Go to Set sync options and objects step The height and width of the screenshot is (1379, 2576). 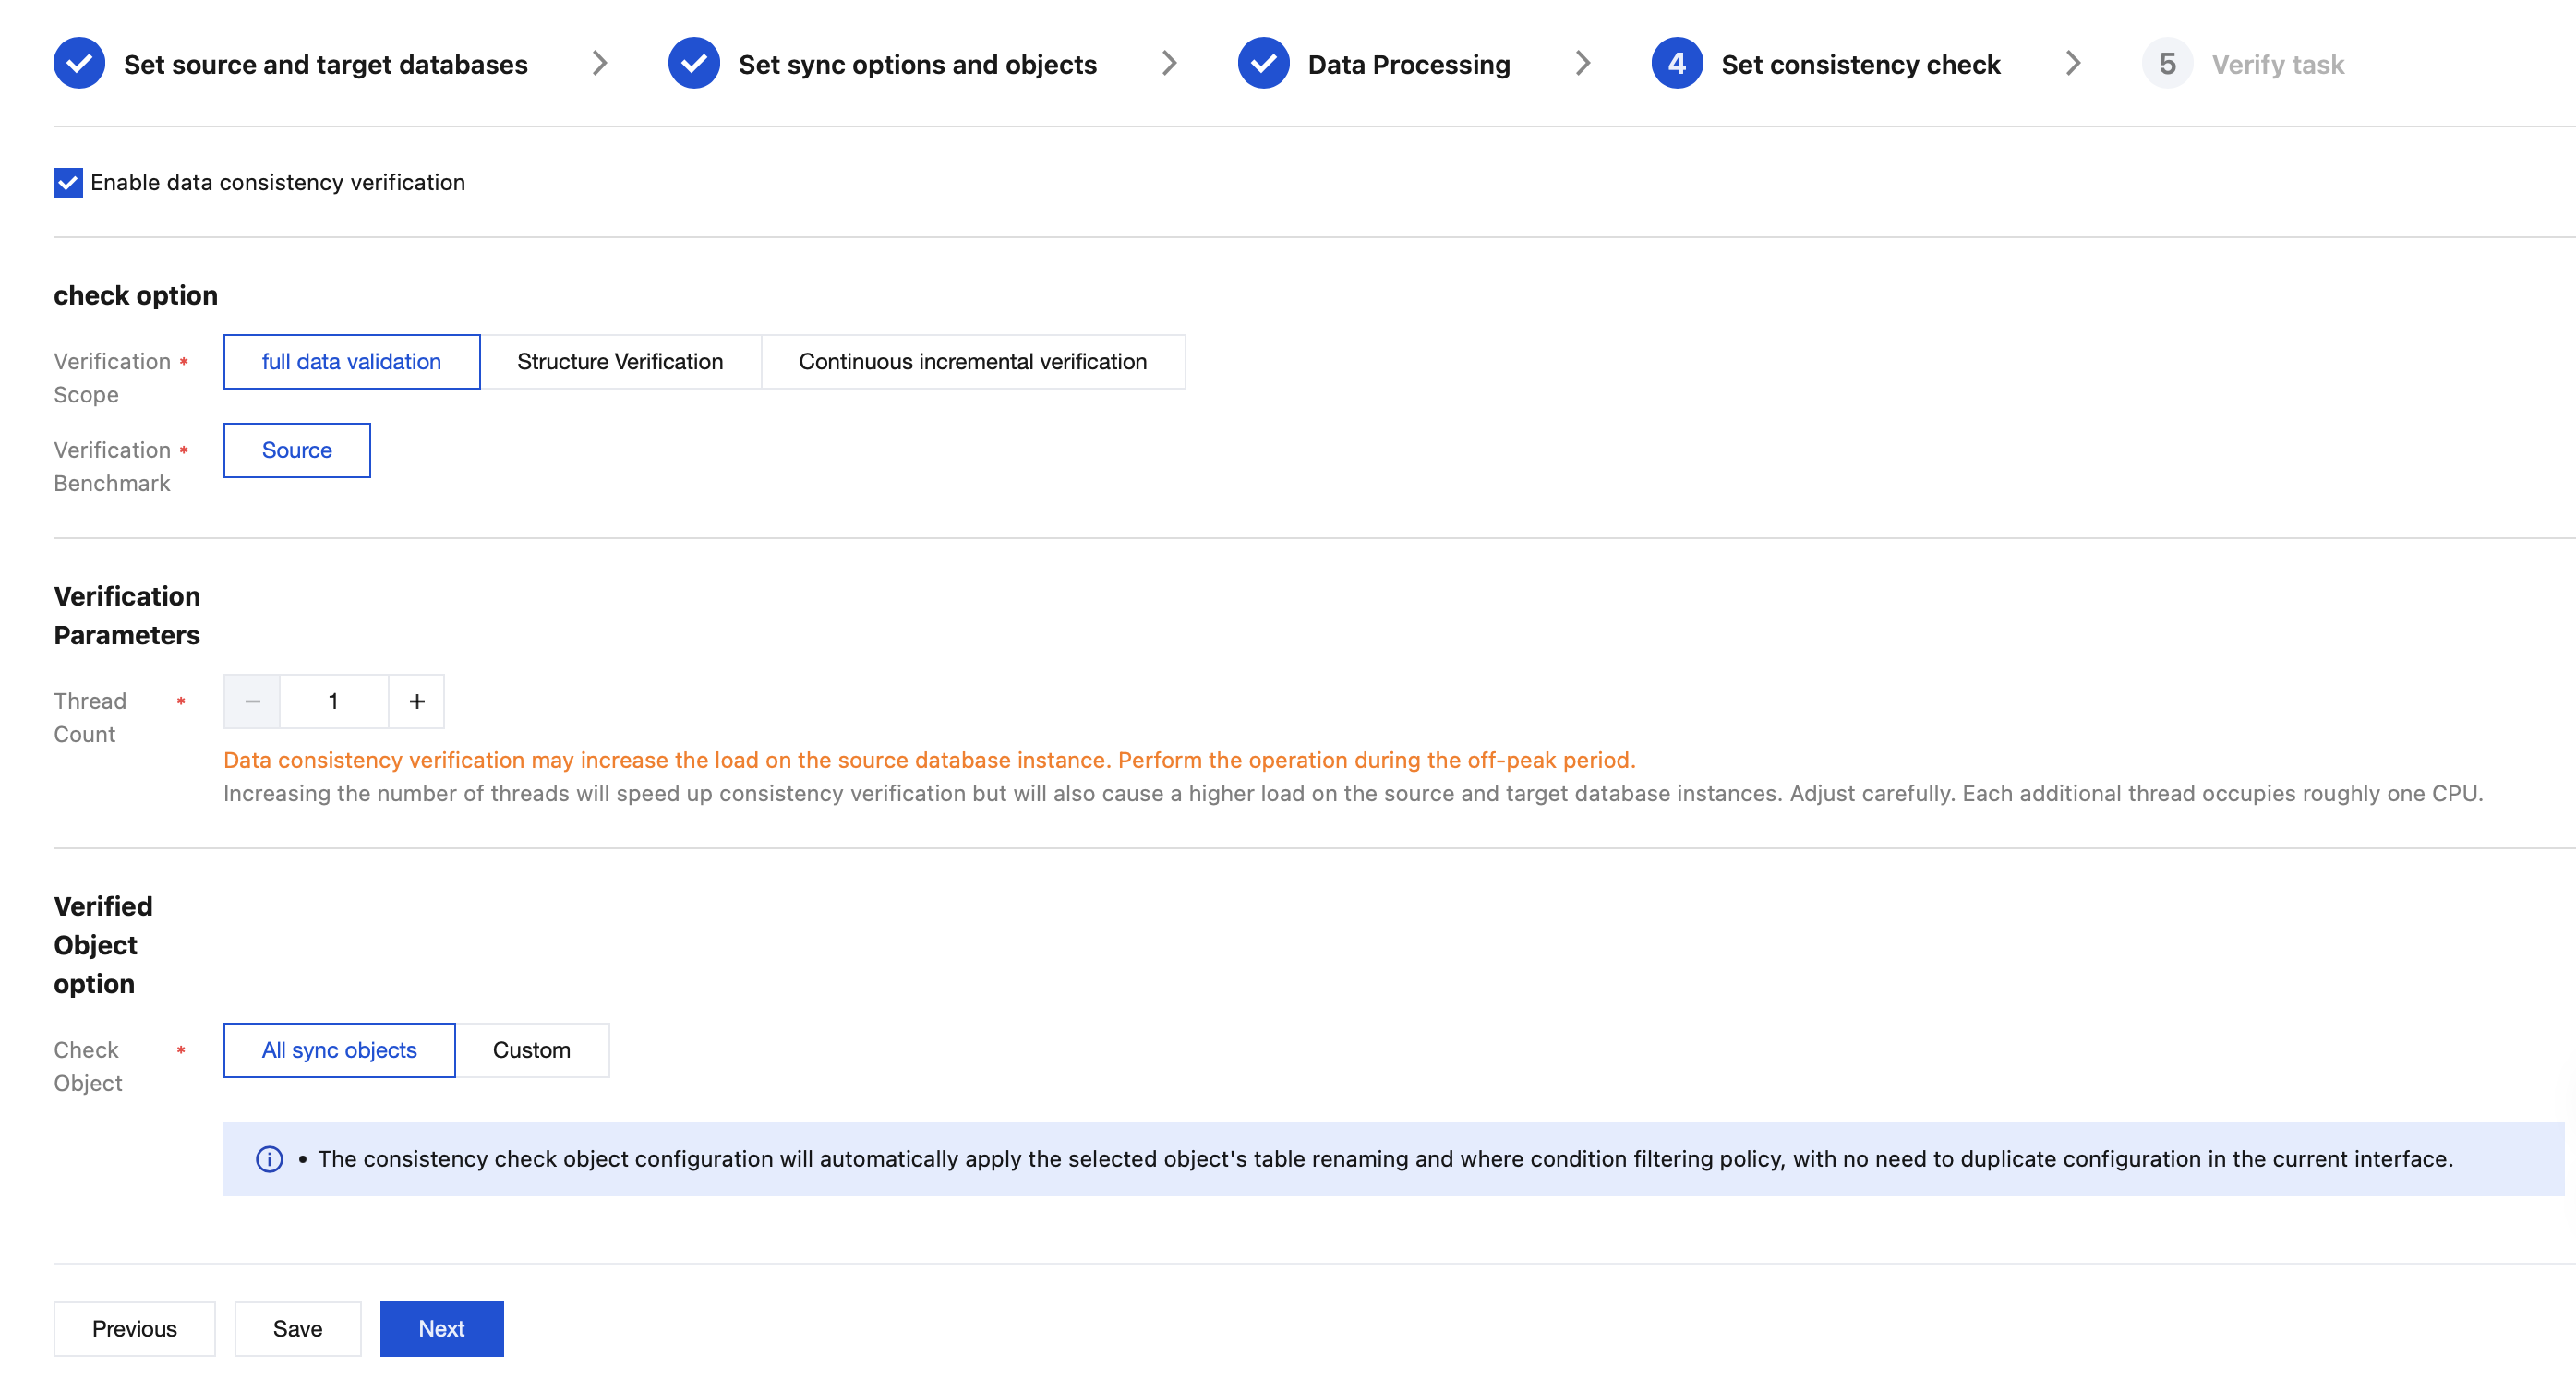point(916,65)
